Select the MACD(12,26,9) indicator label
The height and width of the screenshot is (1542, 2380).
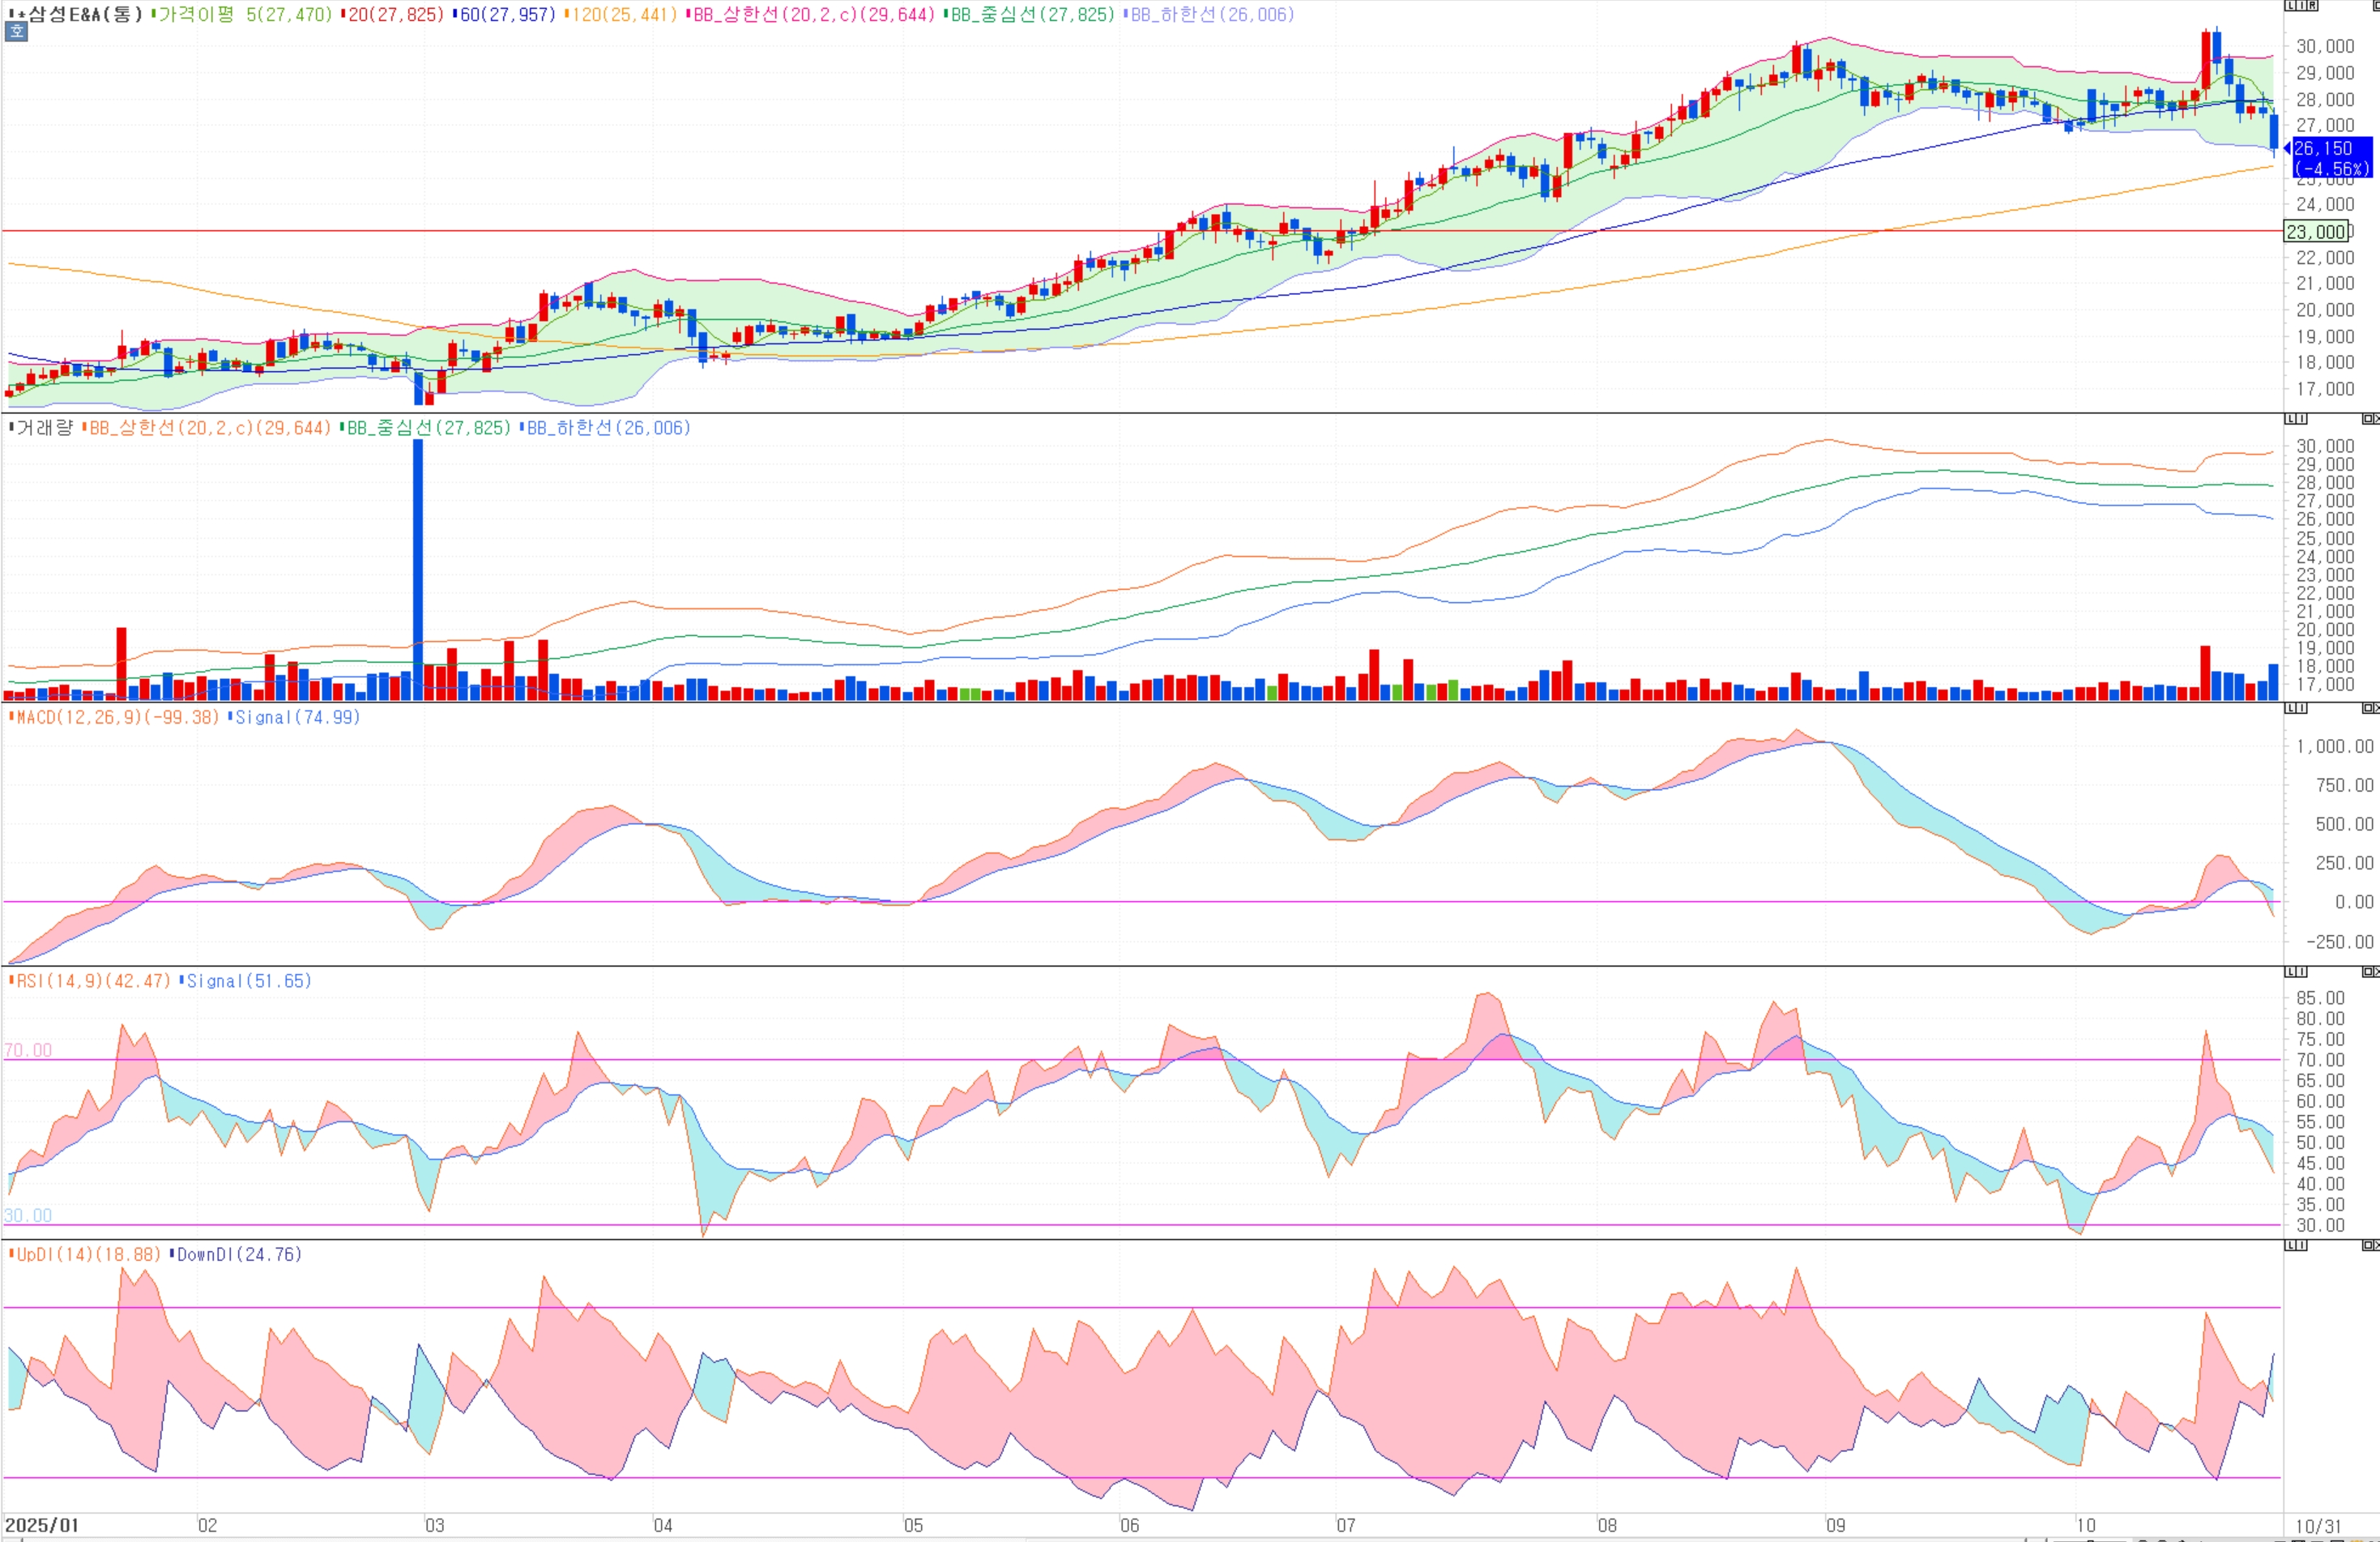(x=118, y=717)
